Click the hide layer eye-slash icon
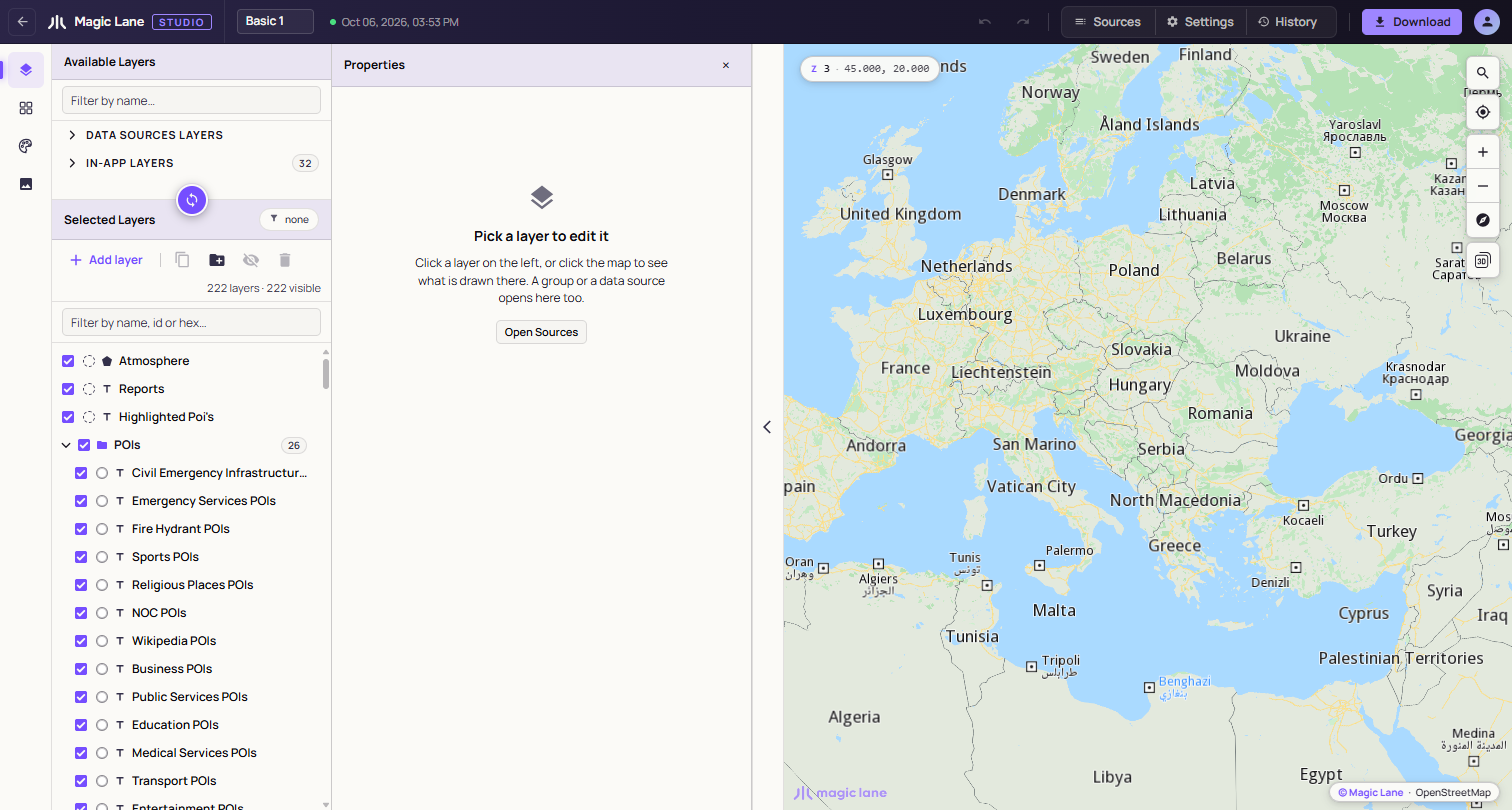1512x810 pixels. coord(251,260)
